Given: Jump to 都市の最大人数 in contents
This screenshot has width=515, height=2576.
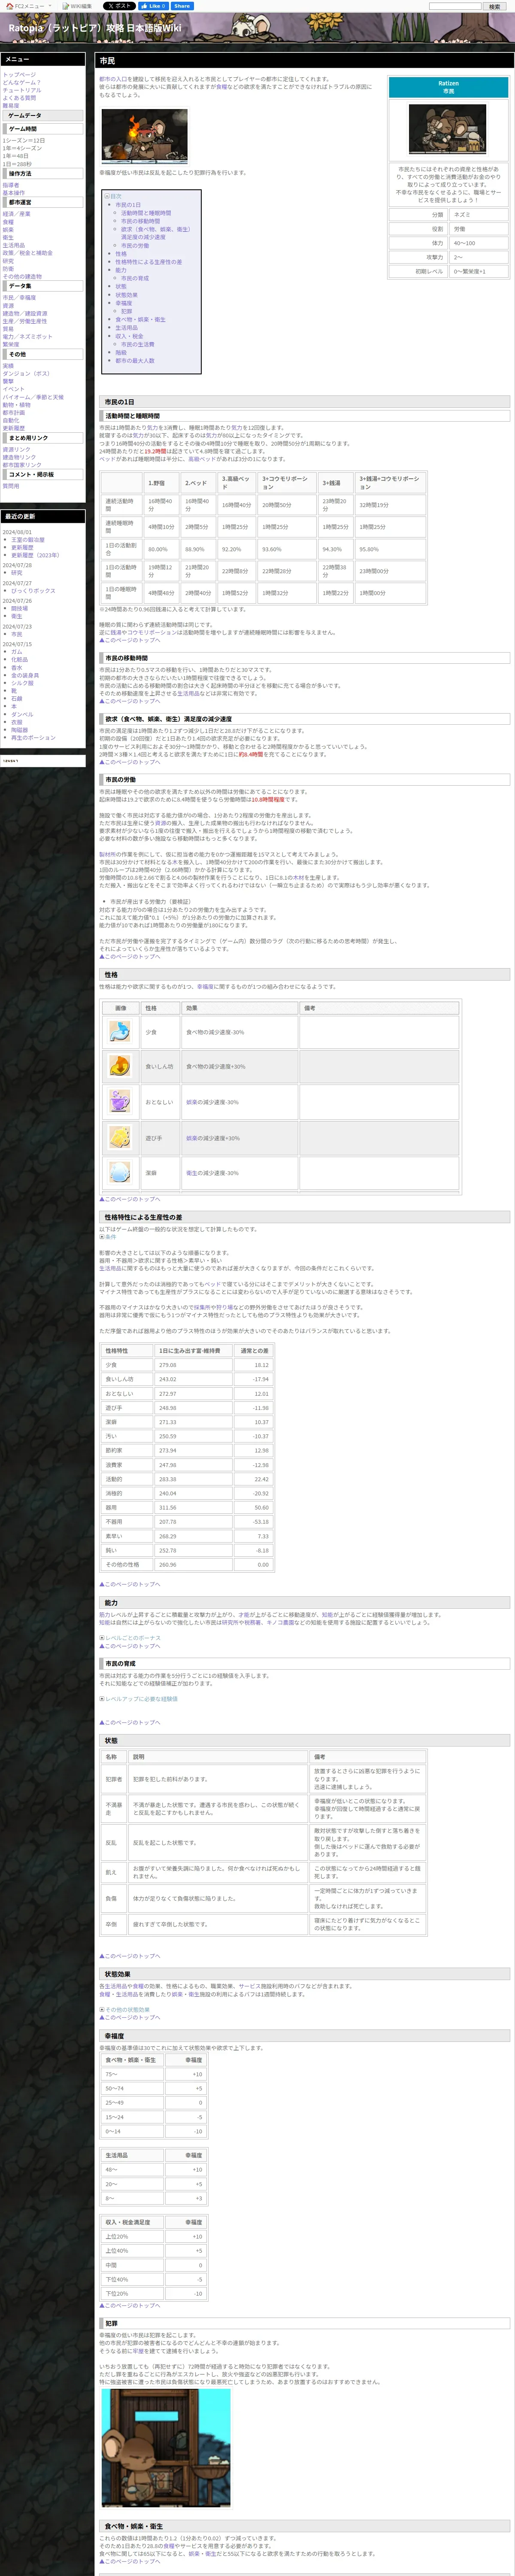Looking at the screenshot, I should click(135, 361).
